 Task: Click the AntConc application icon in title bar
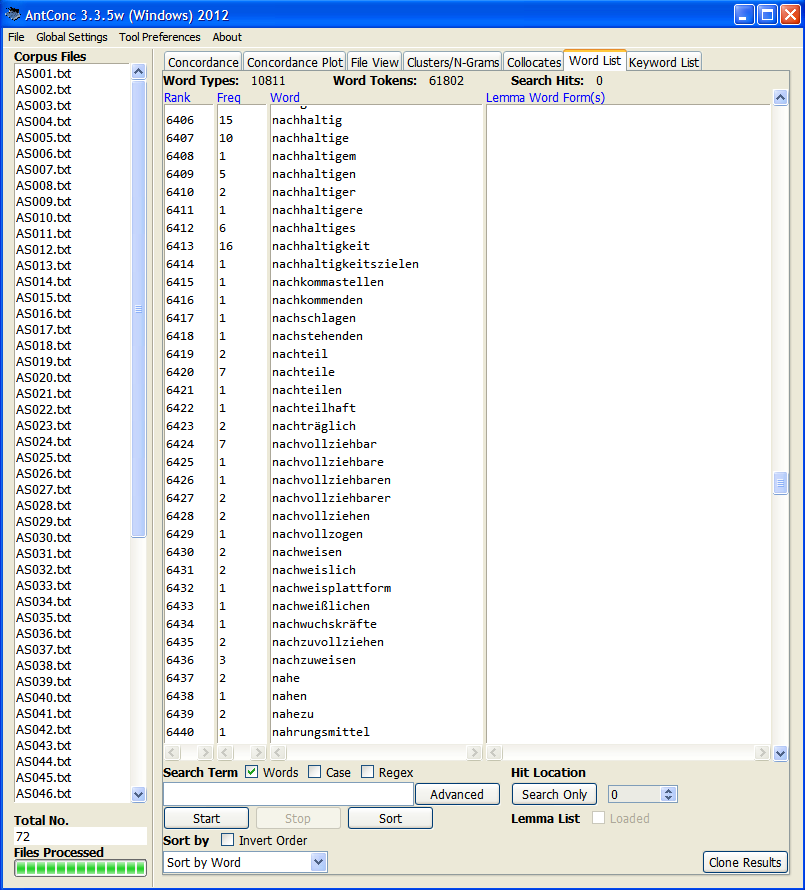click(13, 15)
